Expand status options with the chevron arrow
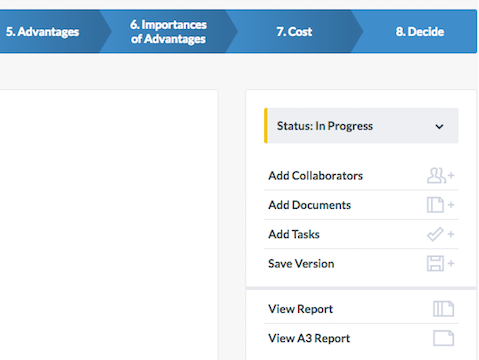 pyautogui.click(x=439, y=127)
